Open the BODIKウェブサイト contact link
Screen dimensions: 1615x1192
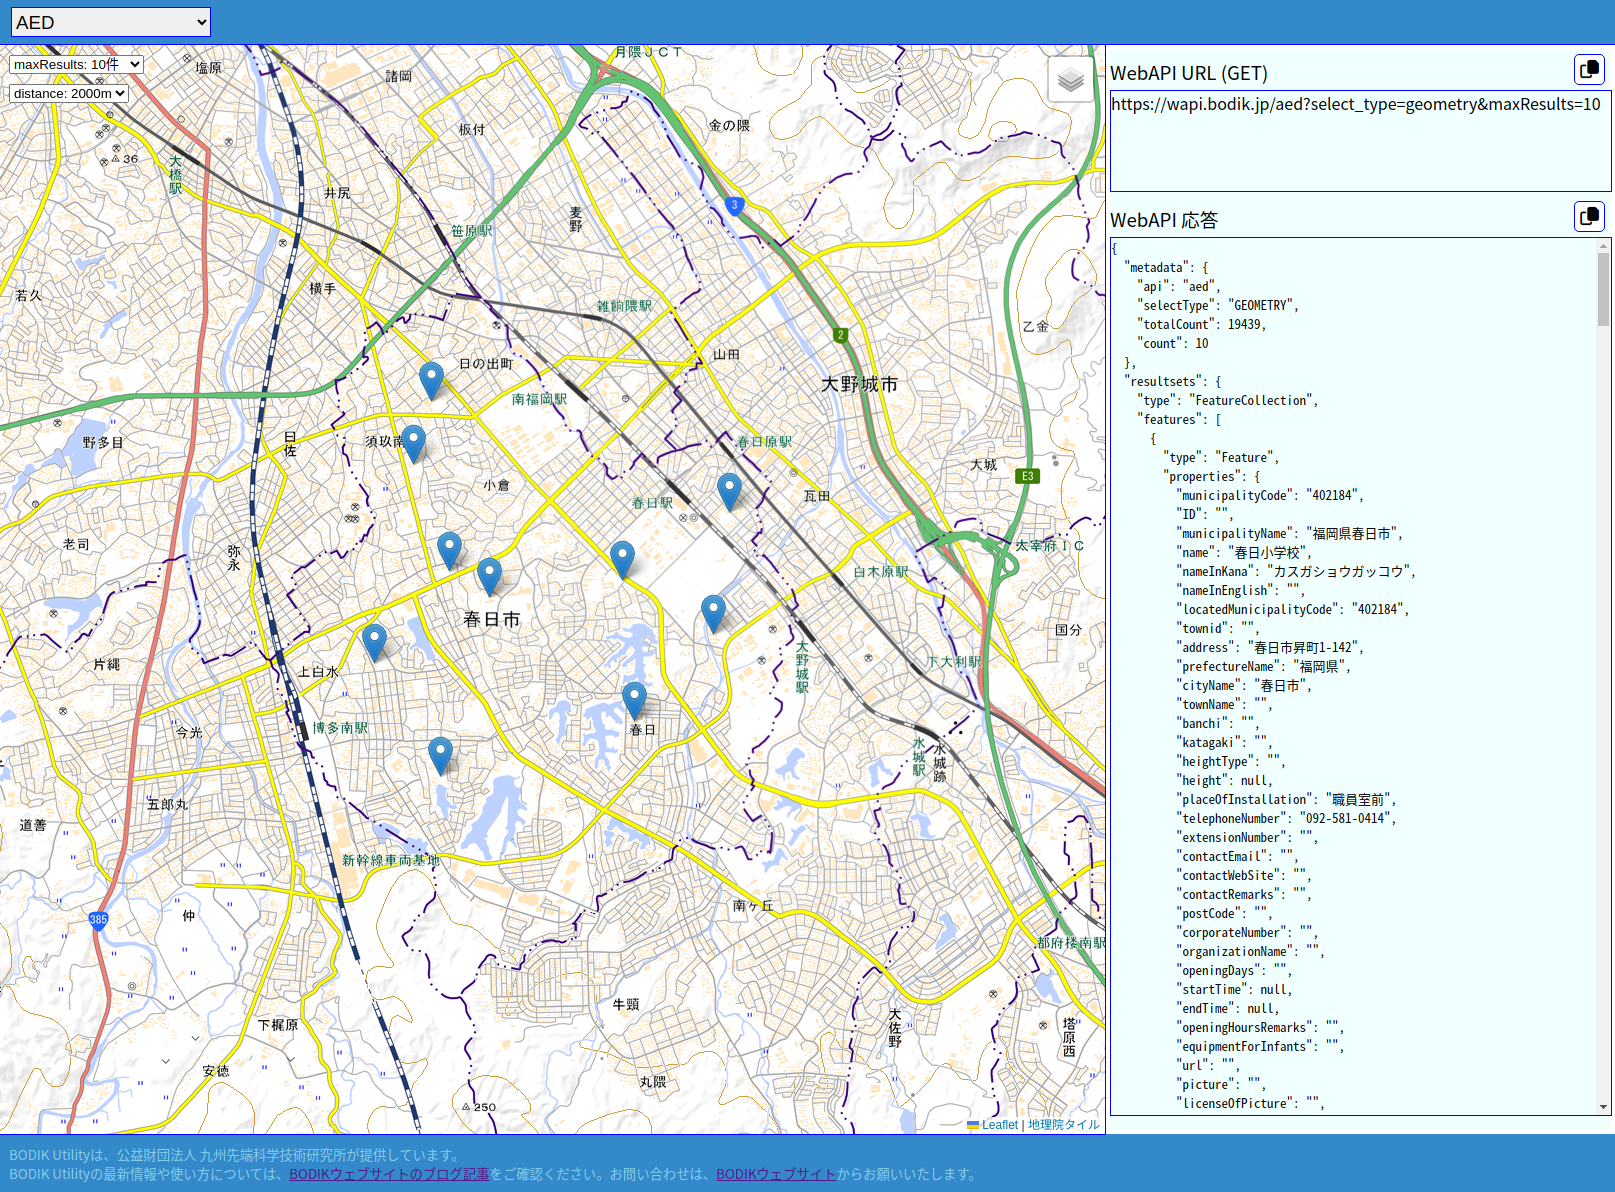(x=775, y=1174)
